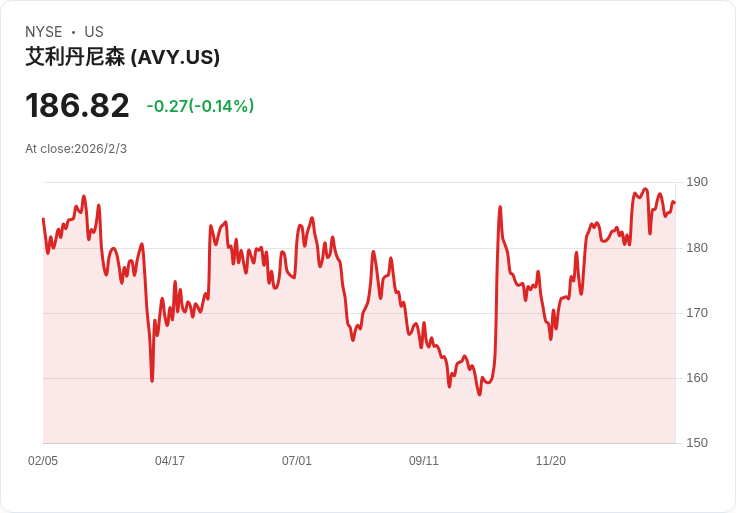
Task: Click the 190 price axis label
Action: point(697,182)
